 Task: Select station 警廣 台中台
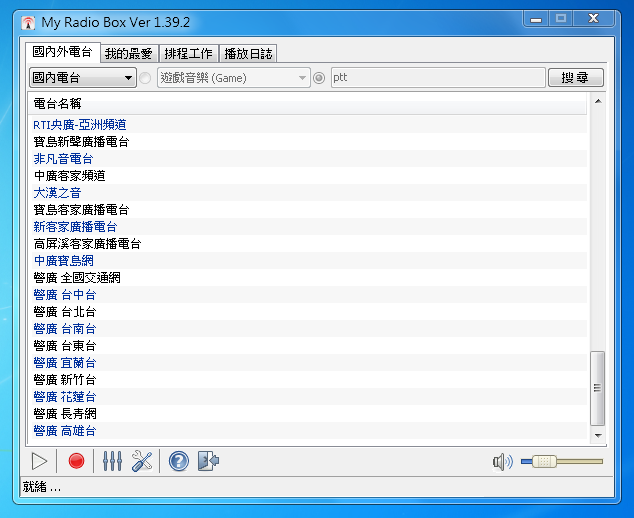pos(308,294)
